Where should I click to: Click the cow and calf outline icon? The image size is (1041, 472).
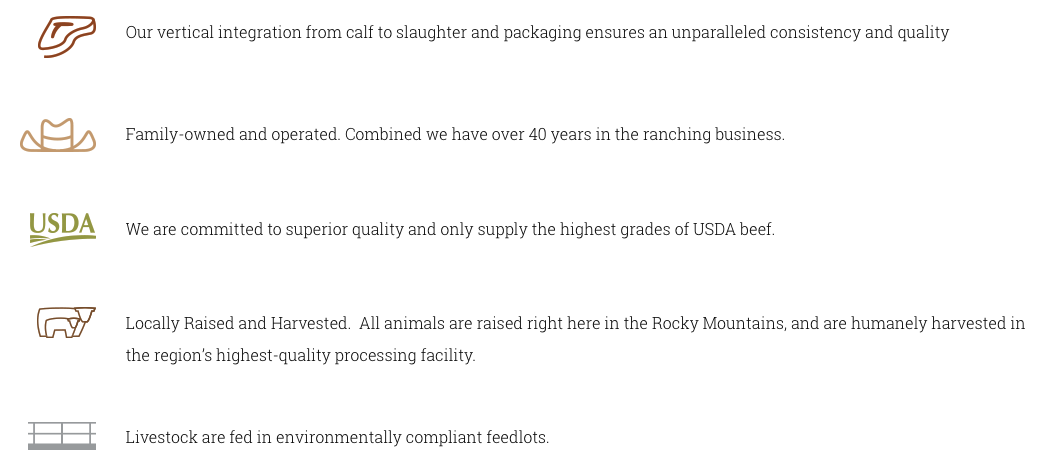pyautogui.click(x=65, y=322)
